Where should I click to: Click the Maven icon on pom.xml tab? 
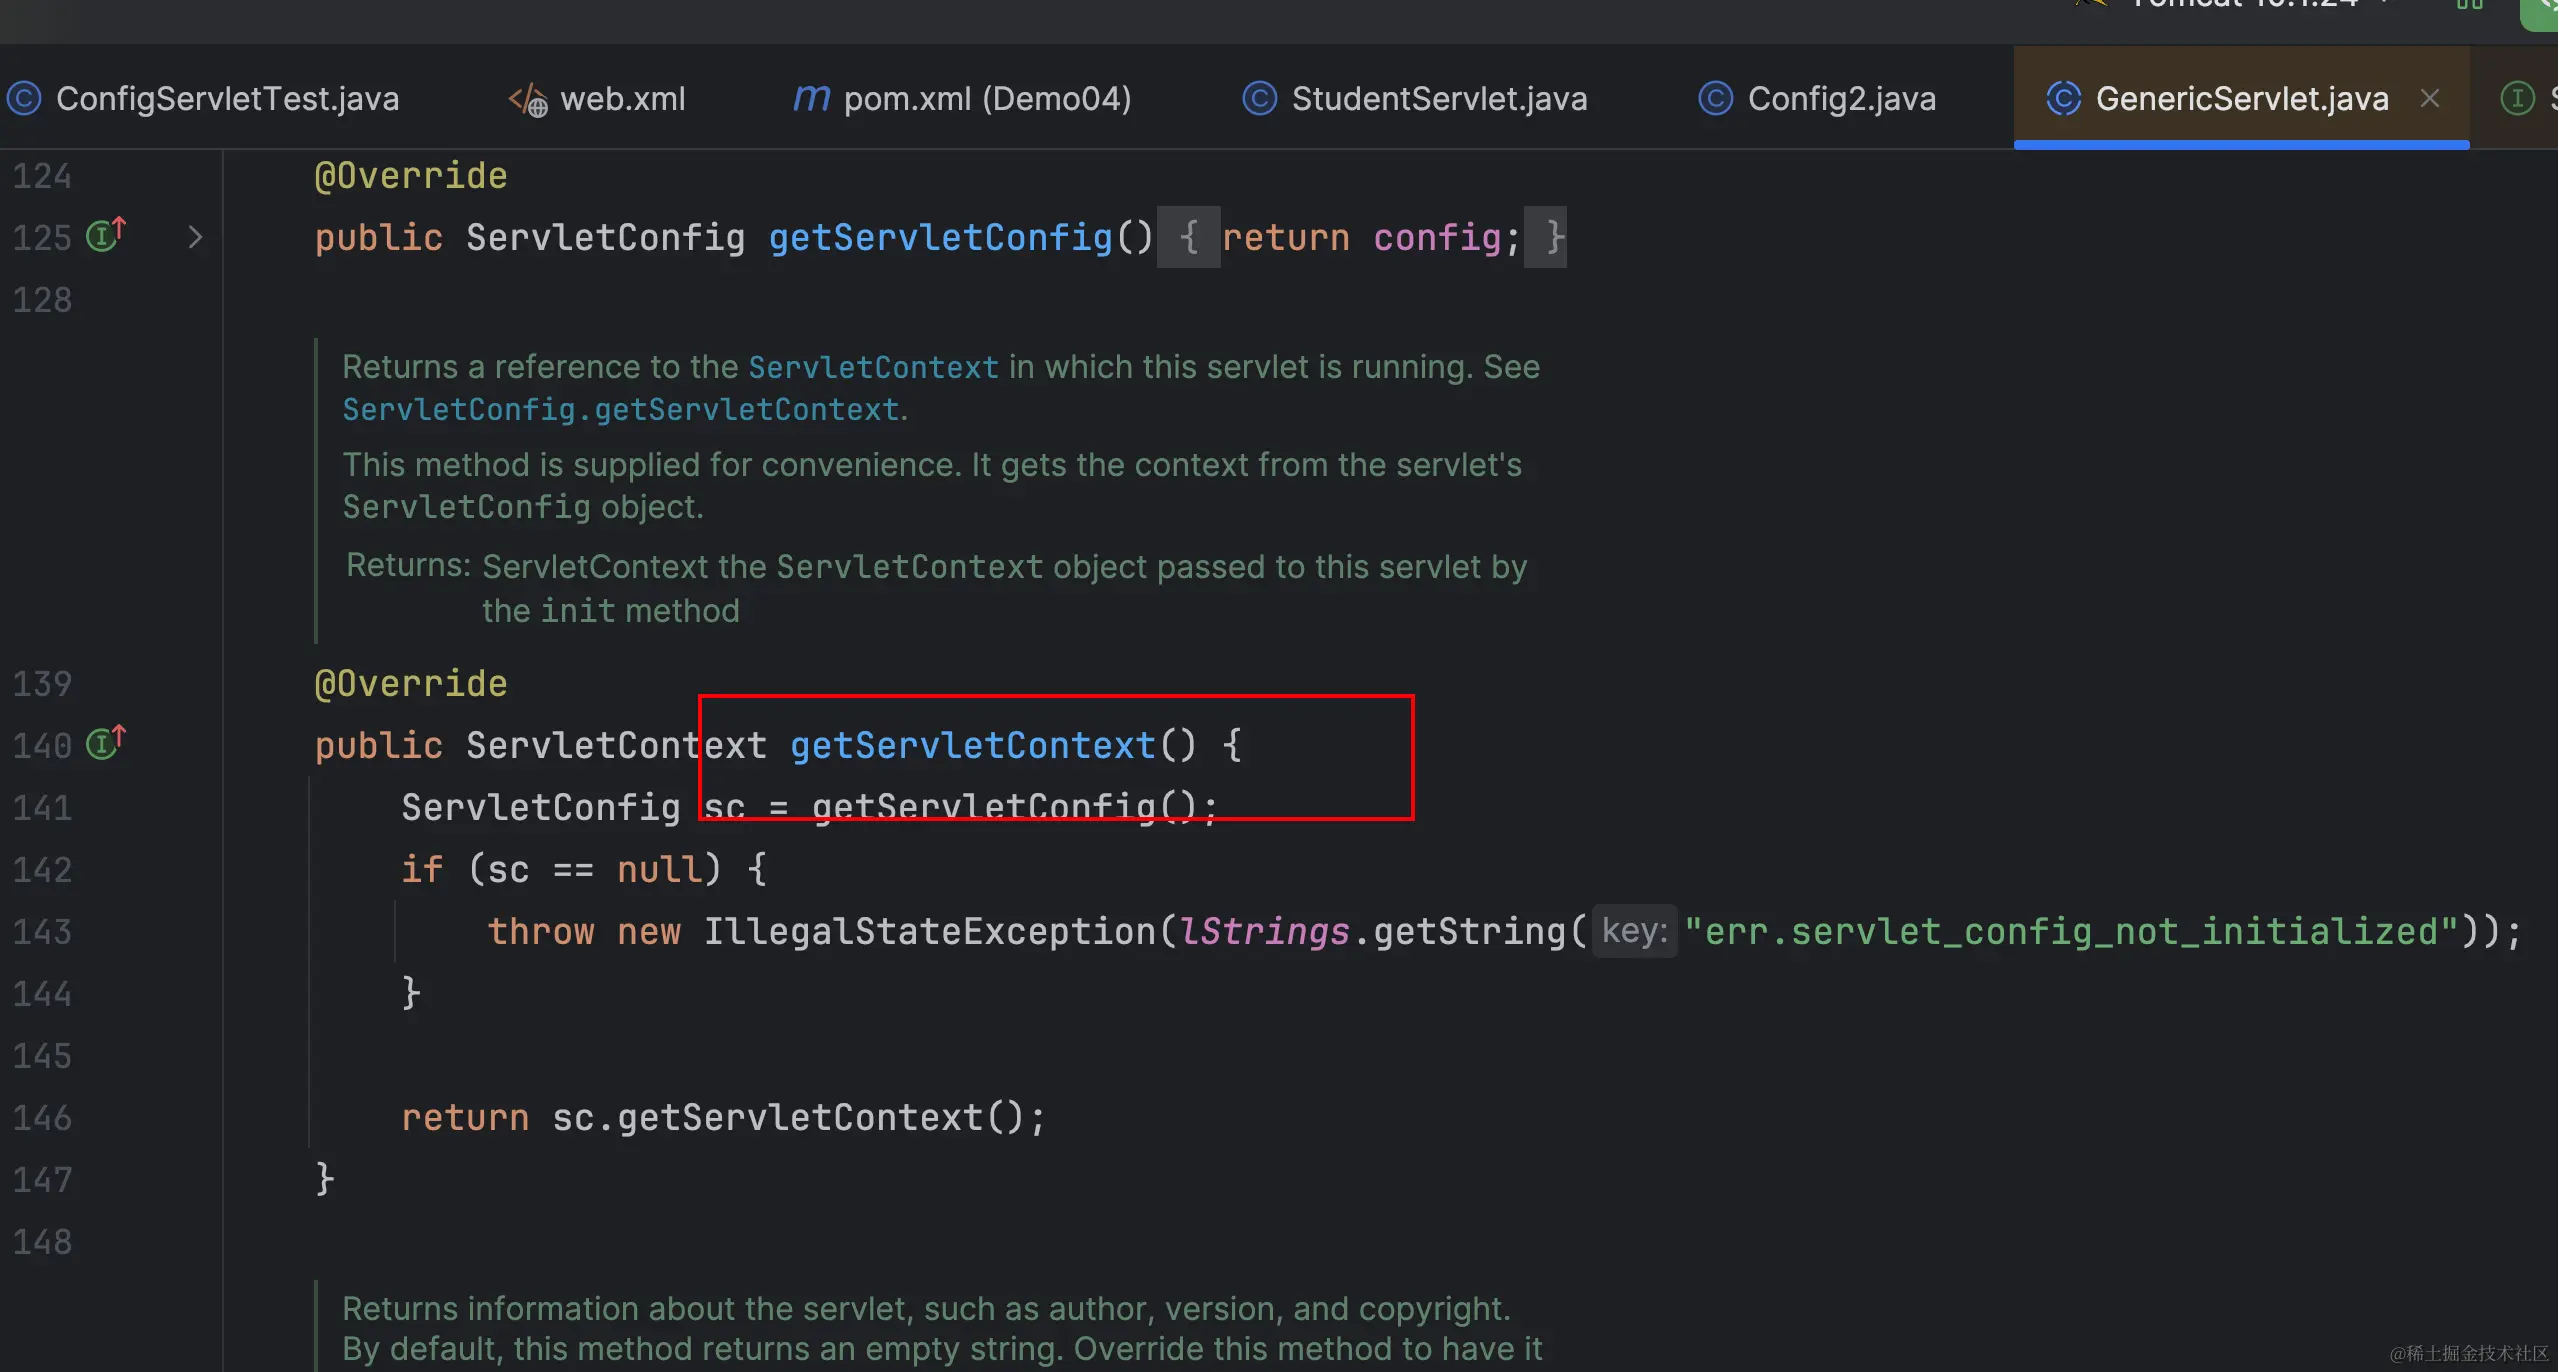click(811, 99)
